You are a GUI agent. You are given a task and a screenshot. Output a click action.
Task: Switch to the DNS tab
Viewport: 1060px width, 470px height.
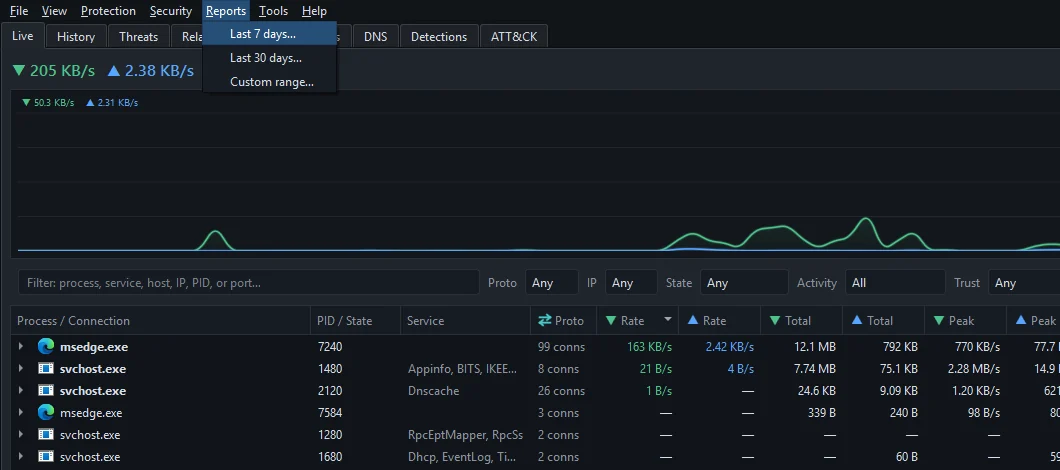click(x=376, y=37)
